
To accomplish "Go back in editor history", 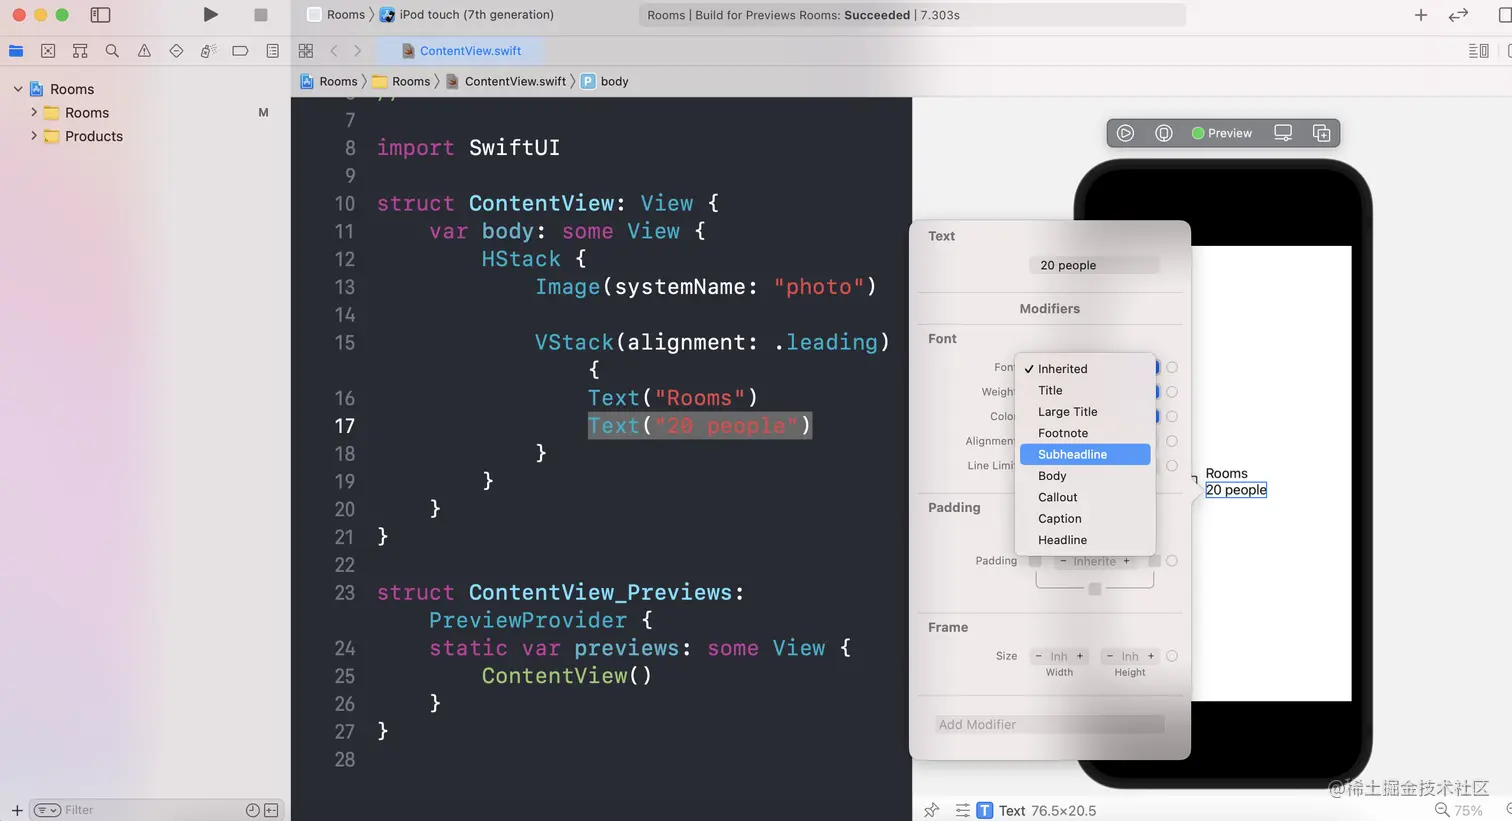I will pos(334,51).
